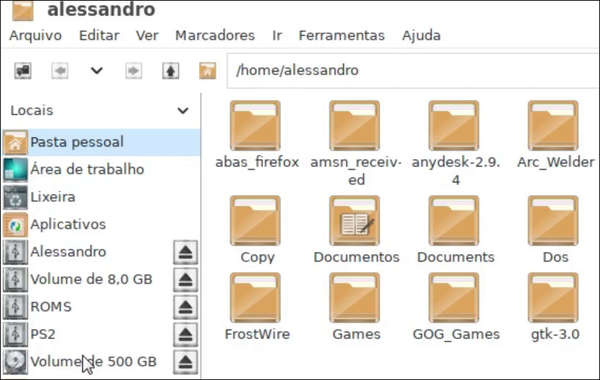
Task: Click the /home/alessandro path field
Action: coord(413,71)
